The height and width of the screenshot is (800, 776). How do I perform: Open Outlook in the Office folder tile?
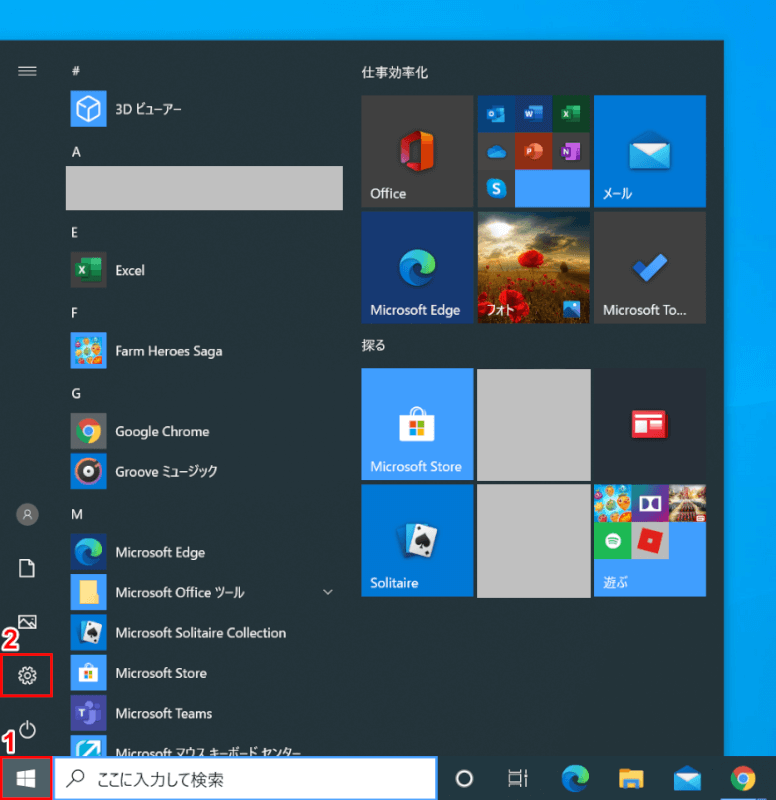point(496,114)
